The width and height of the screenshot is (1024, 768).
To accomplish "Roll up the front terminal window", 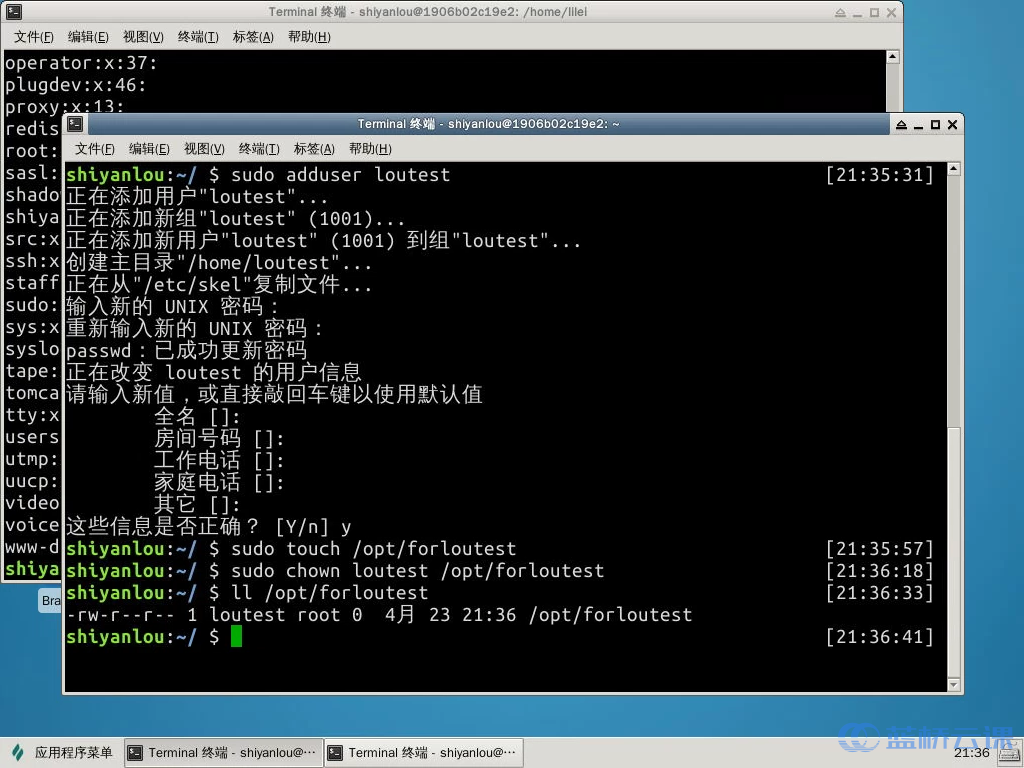I will 902,124.
